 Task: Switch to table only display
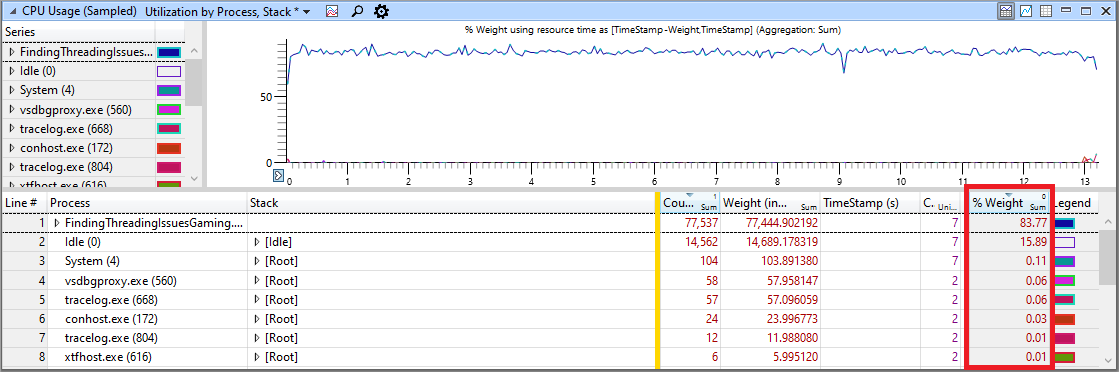tap(1045, 11)
